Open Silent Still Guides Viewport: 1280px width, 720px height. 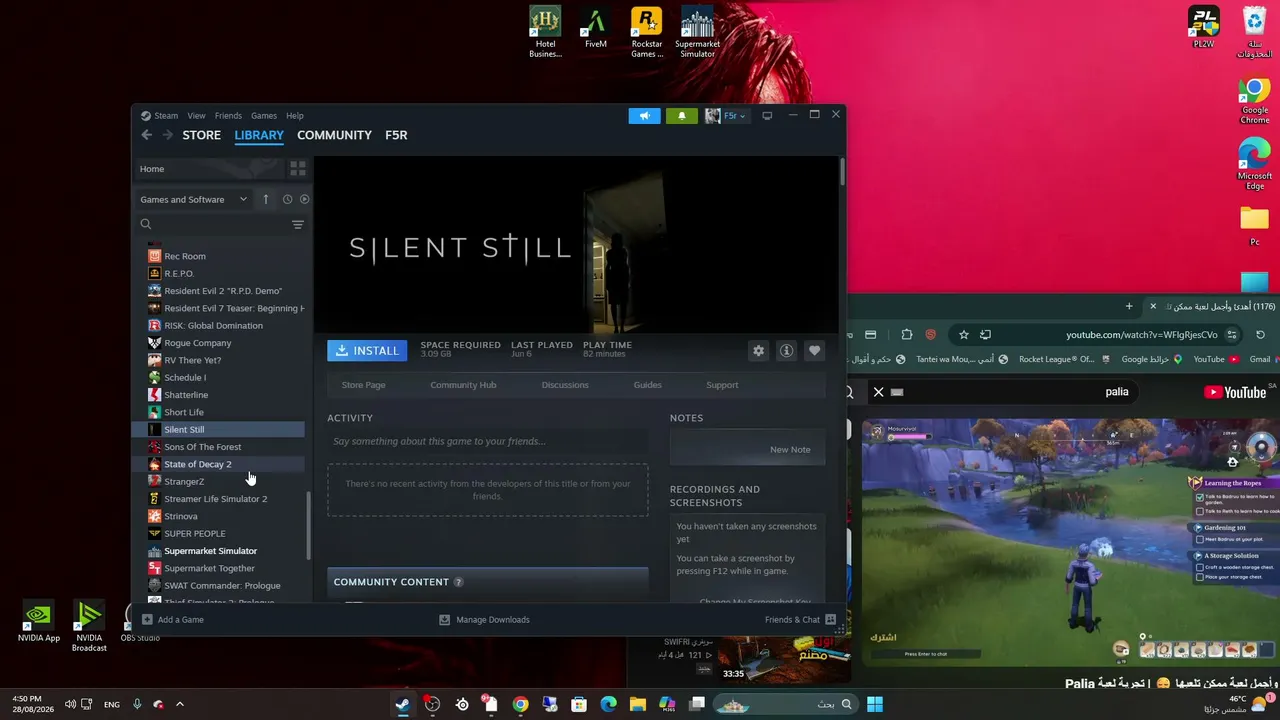point(647,385)
